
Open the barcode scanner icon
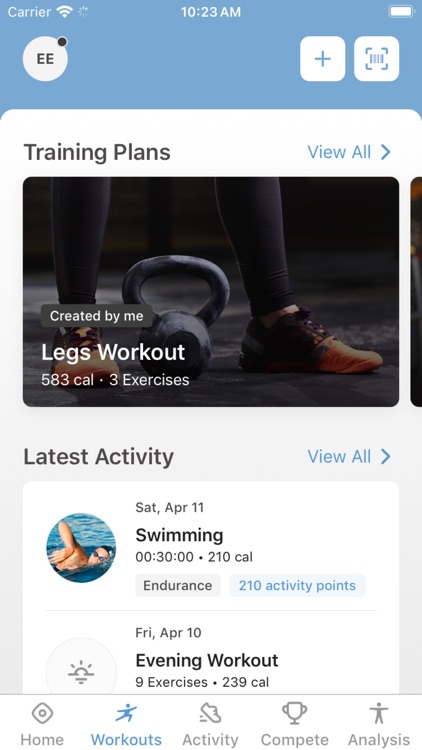click(377, 59)
